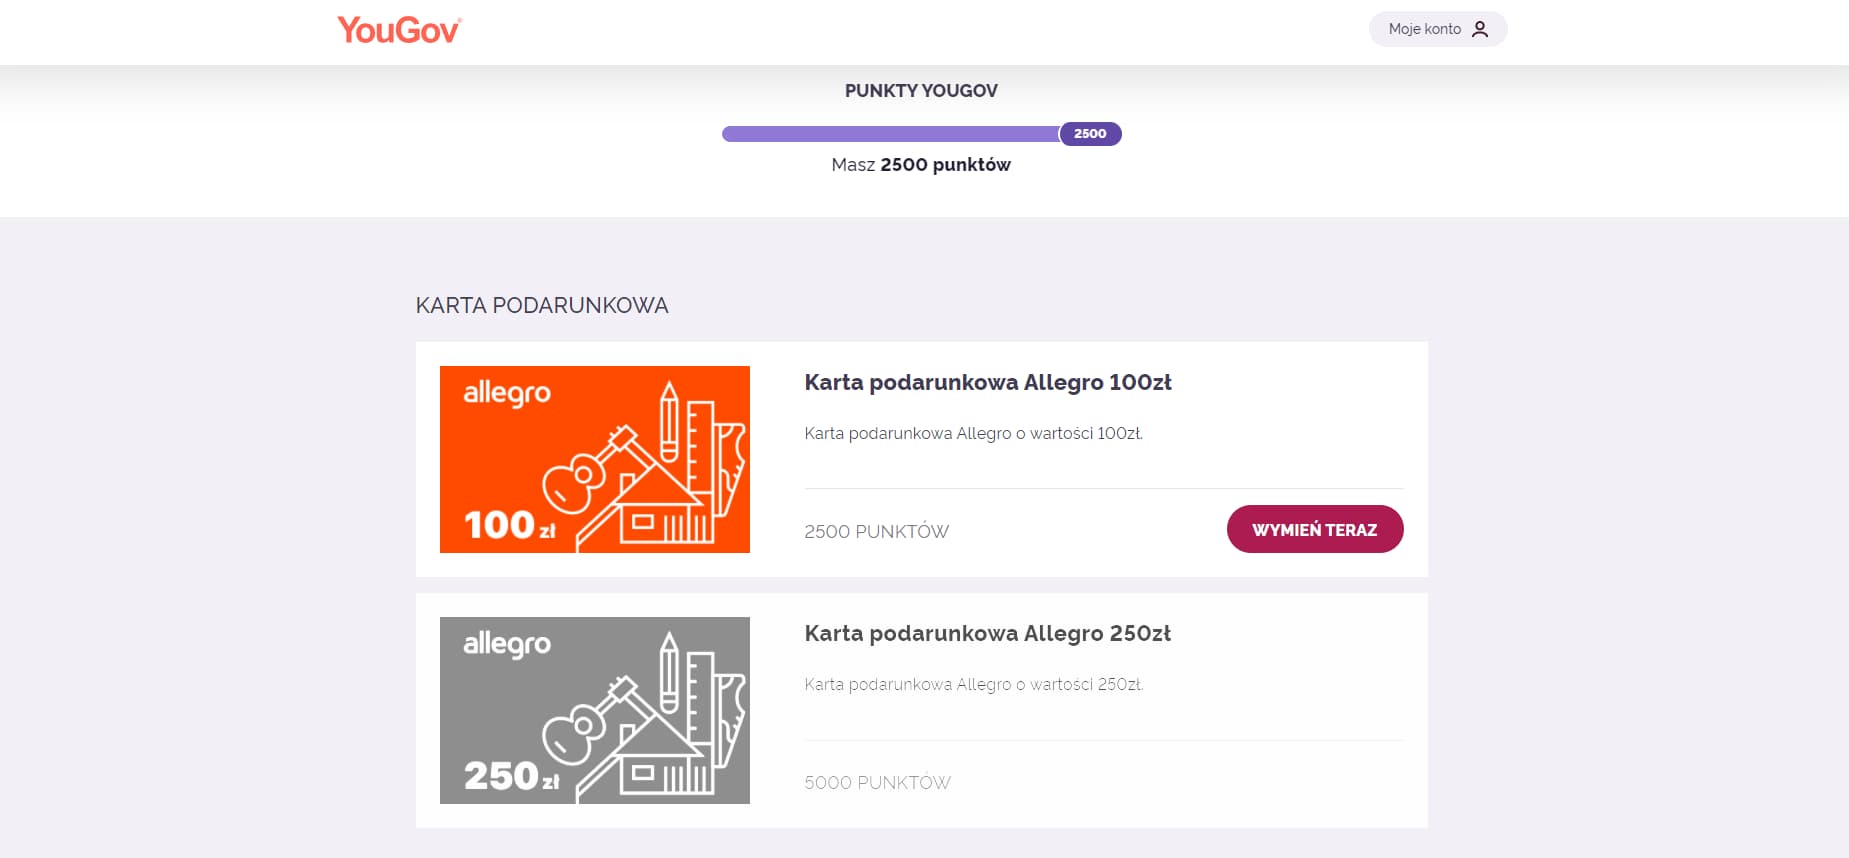Click the 2500 points progress badge
The height and width of the screenshot is (858, 1849).
coord(1090,133)
